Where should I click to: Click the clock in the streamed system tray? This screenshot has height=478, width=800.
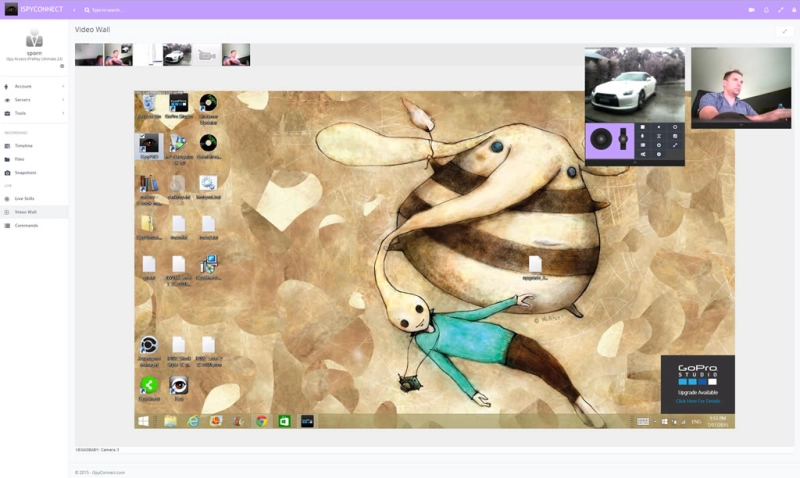tap(717, 421)
